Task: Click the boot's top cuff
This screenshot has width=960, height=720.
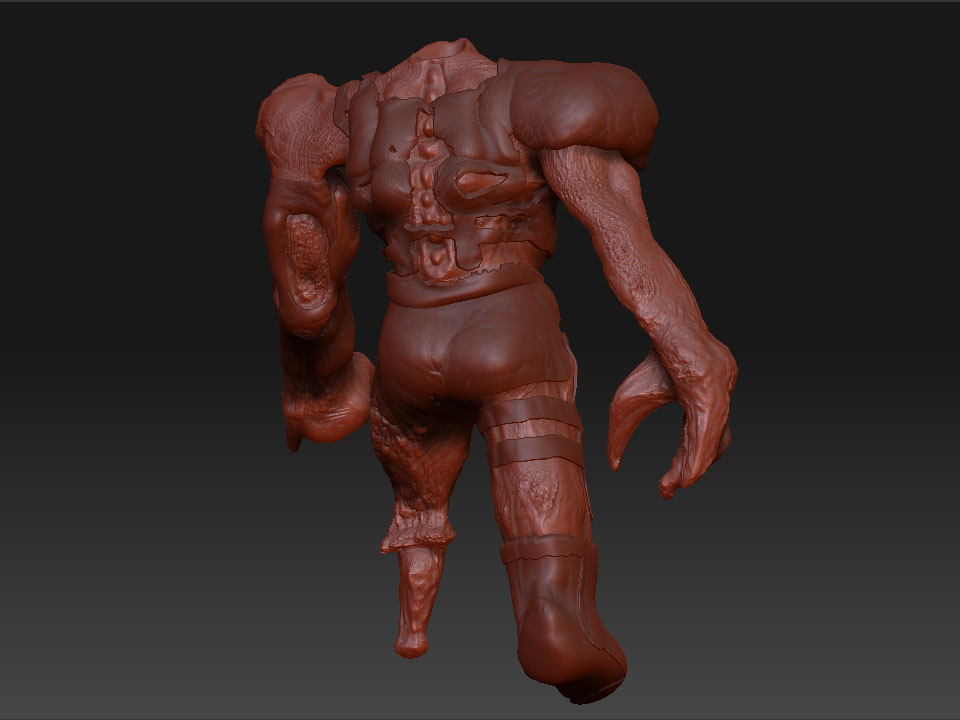Action: 545,550
